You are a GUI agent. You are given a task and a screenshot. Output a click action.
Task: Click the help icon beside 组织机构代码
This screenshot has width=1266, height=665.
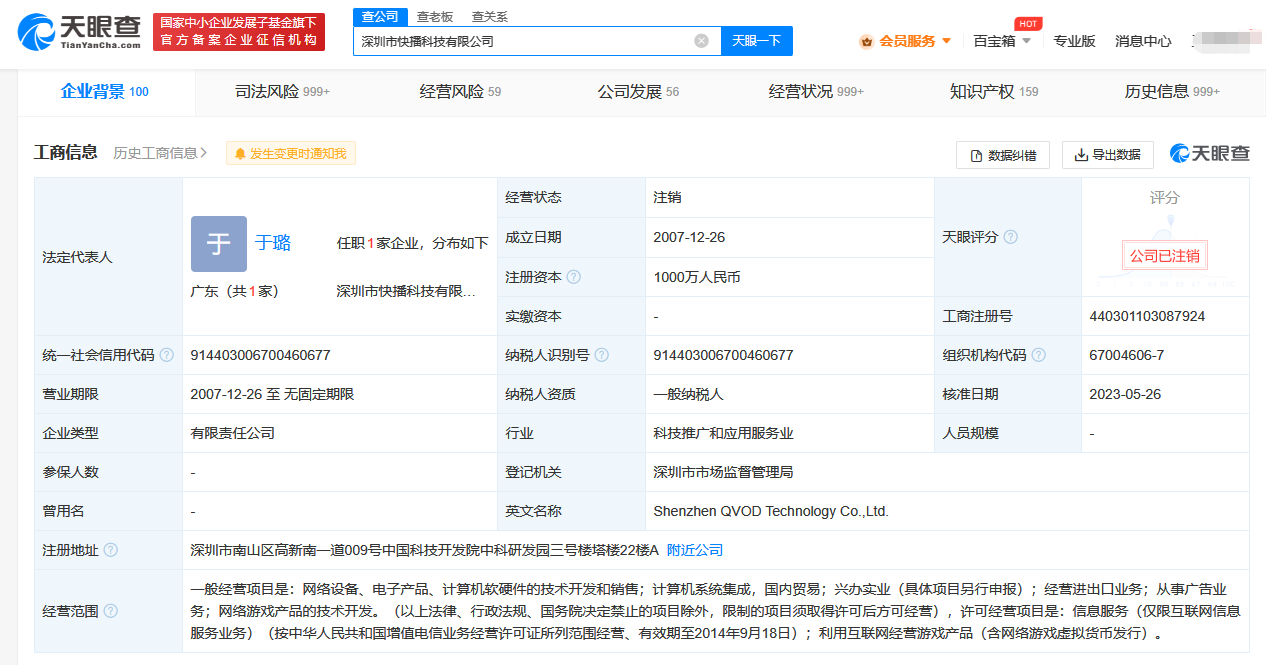[x=1039, y=355]
